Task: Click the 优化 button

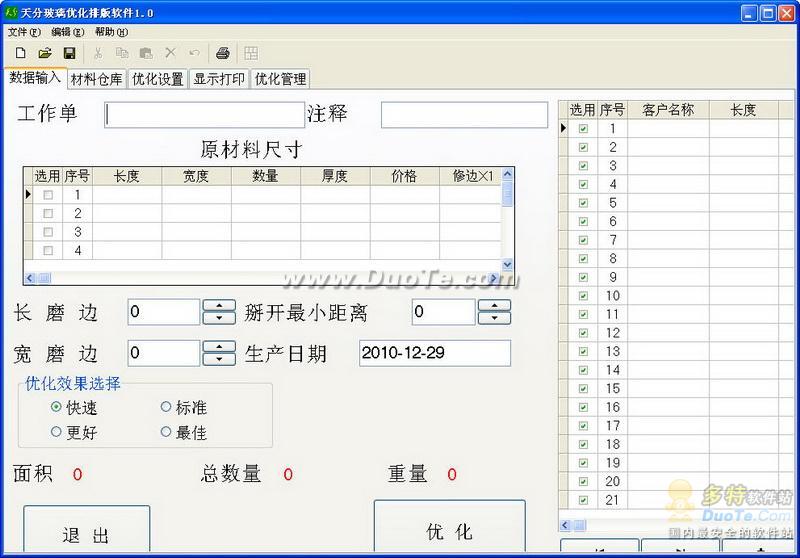Action: click(x=449, y=527)
